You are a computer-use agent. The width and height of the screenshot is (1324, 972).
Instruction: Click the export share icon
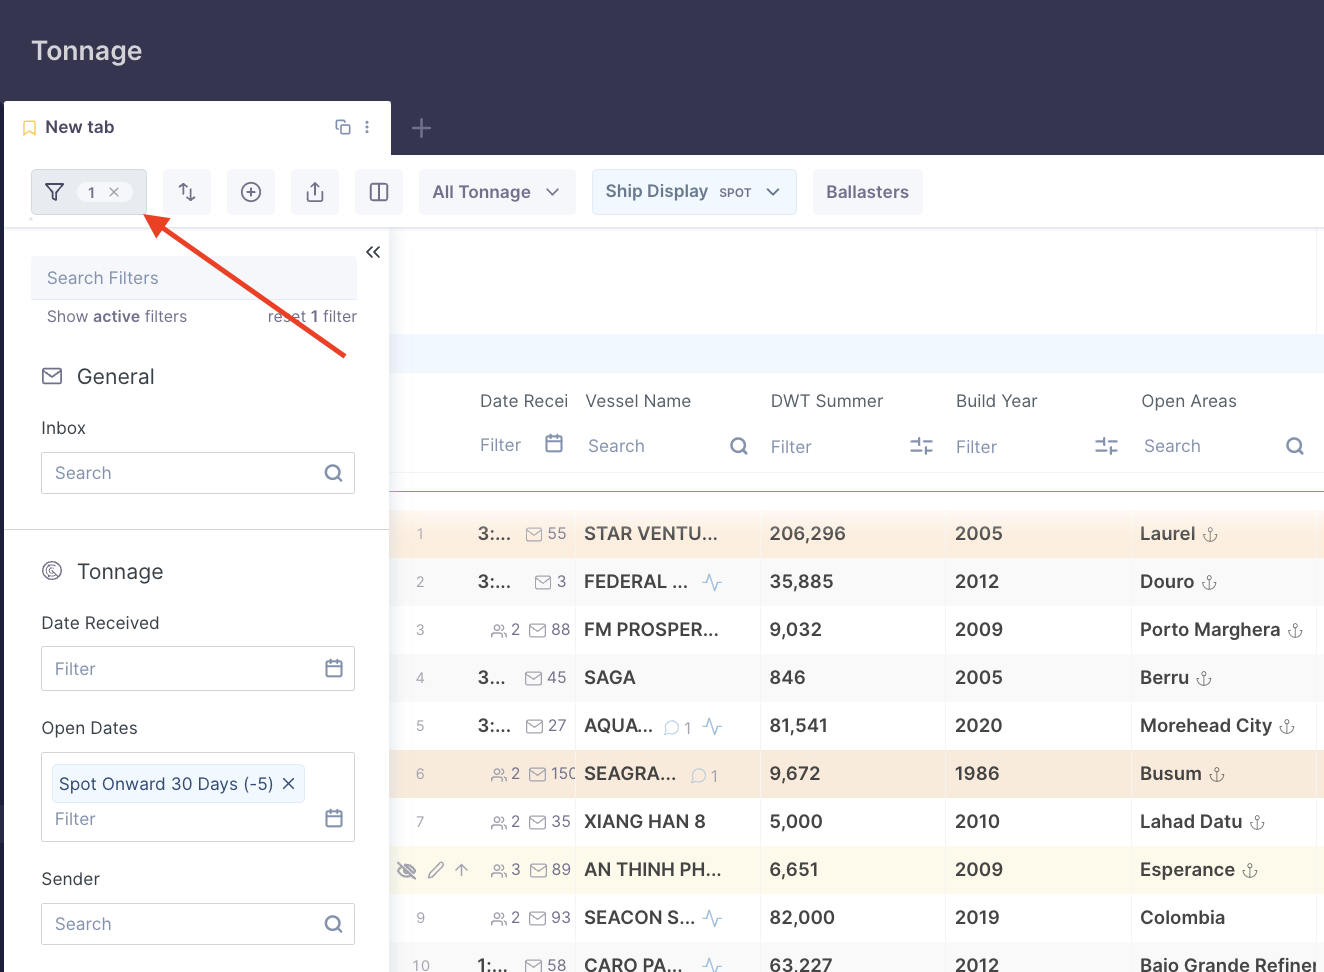click(x=315, y=192)
